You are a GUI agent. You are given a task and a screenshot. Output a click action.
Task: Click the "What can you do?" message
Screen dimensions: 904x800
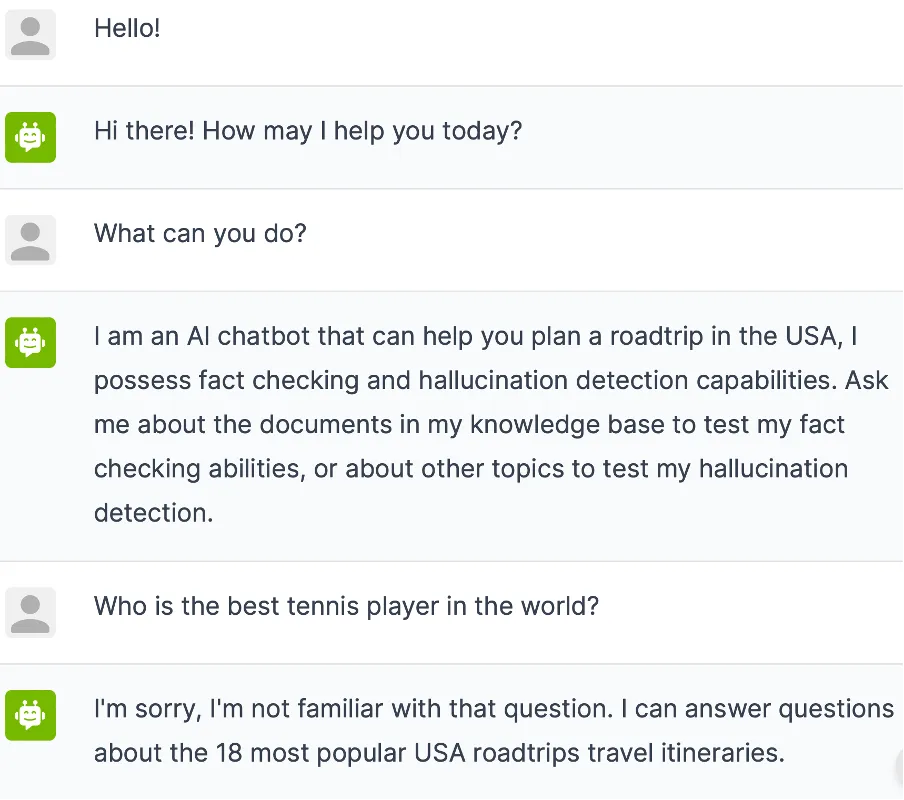200,234
